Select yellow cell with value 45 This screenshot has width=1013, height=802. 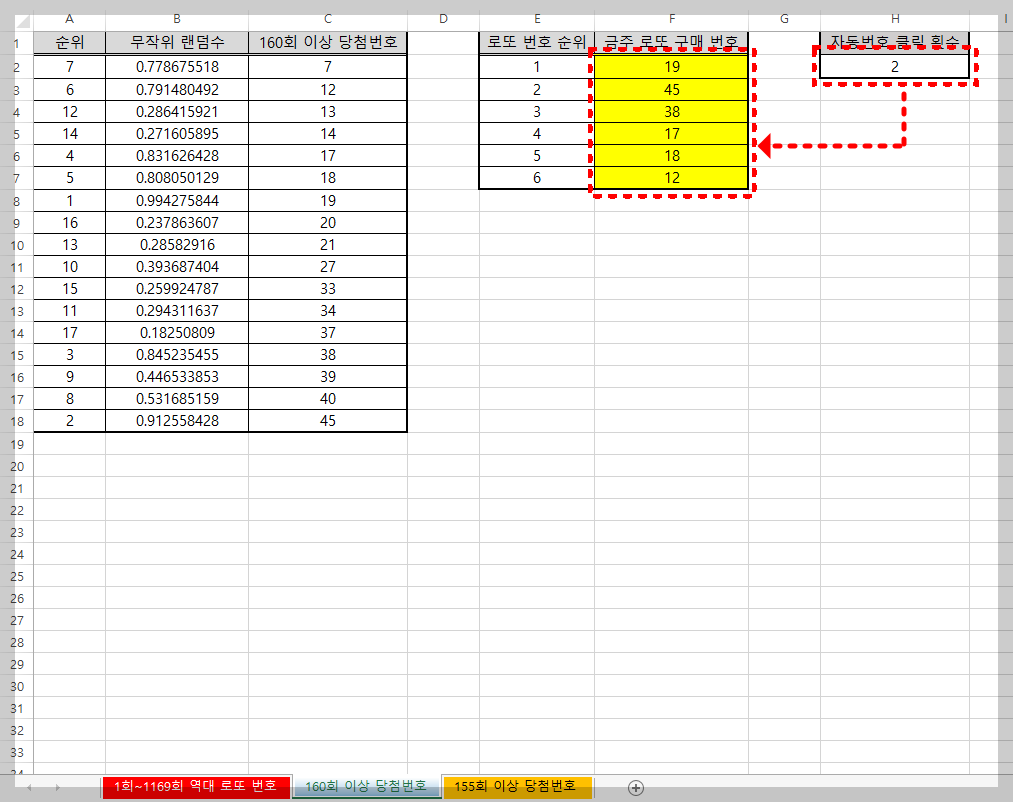click(x=672, y=89)
